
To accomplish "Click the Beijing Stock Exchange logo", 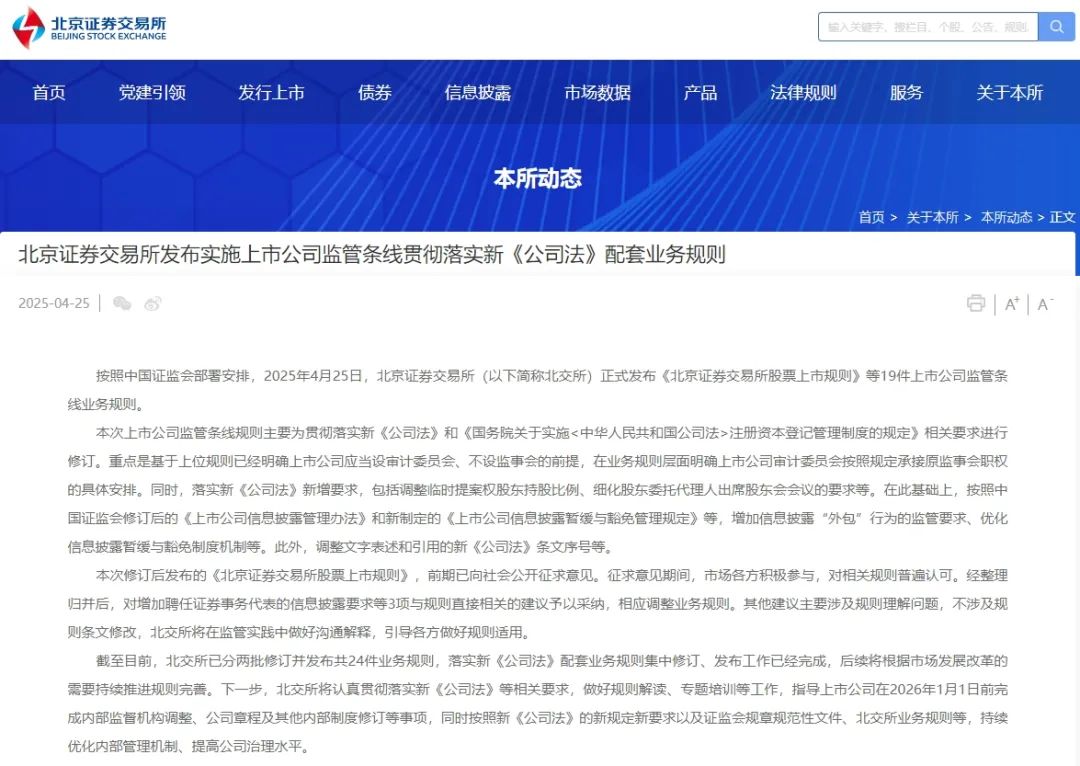I will click(x=88, y=27).
